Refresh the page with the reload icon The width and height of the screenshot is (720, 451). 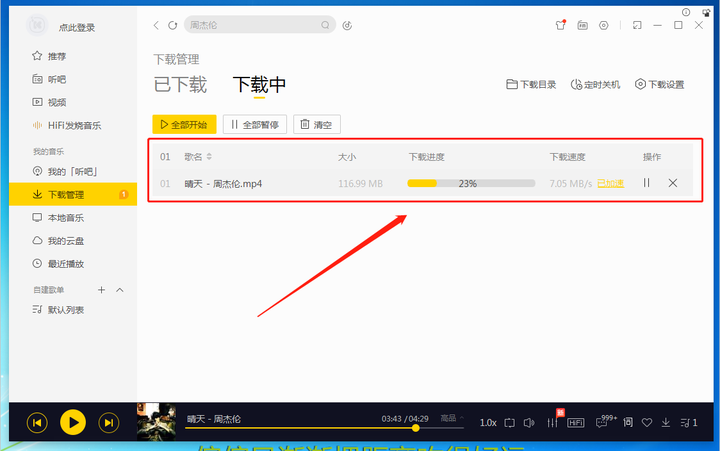172,25
